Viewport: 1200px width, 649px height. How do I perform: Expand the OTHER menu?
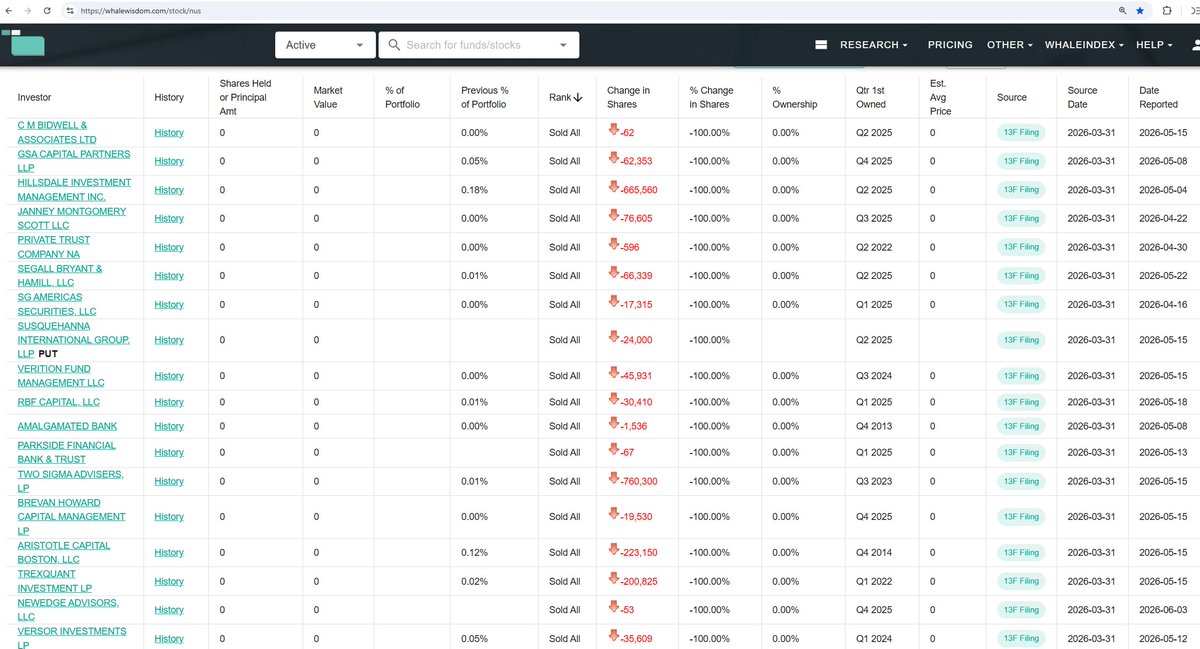coord(1010,45)
